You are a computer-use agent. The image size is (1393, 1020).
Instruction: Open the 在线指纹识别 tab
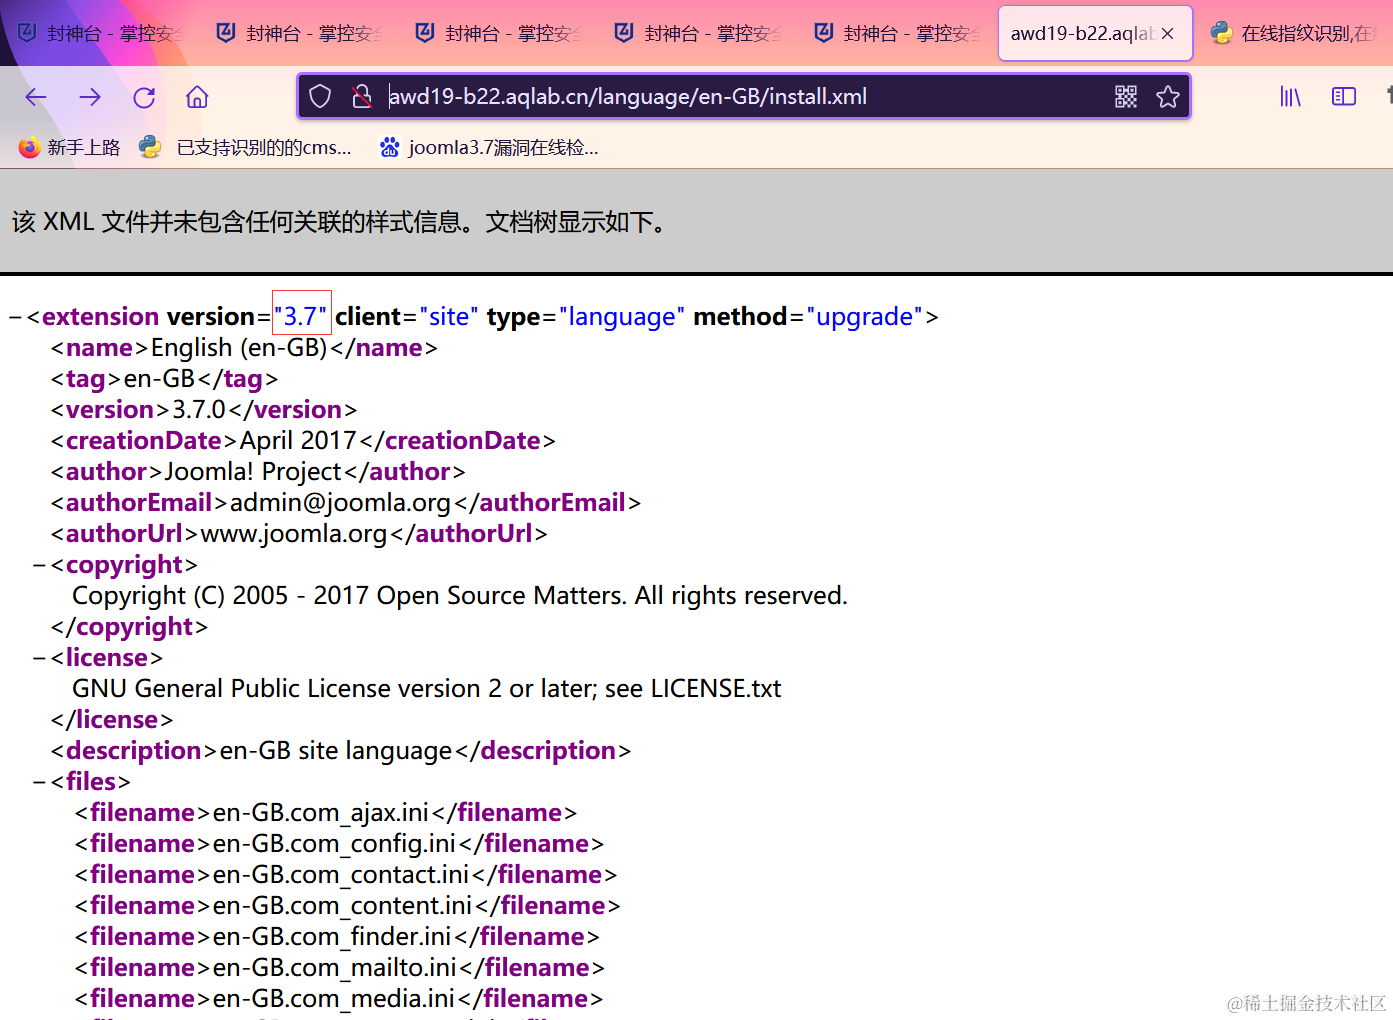[1297, 34]
